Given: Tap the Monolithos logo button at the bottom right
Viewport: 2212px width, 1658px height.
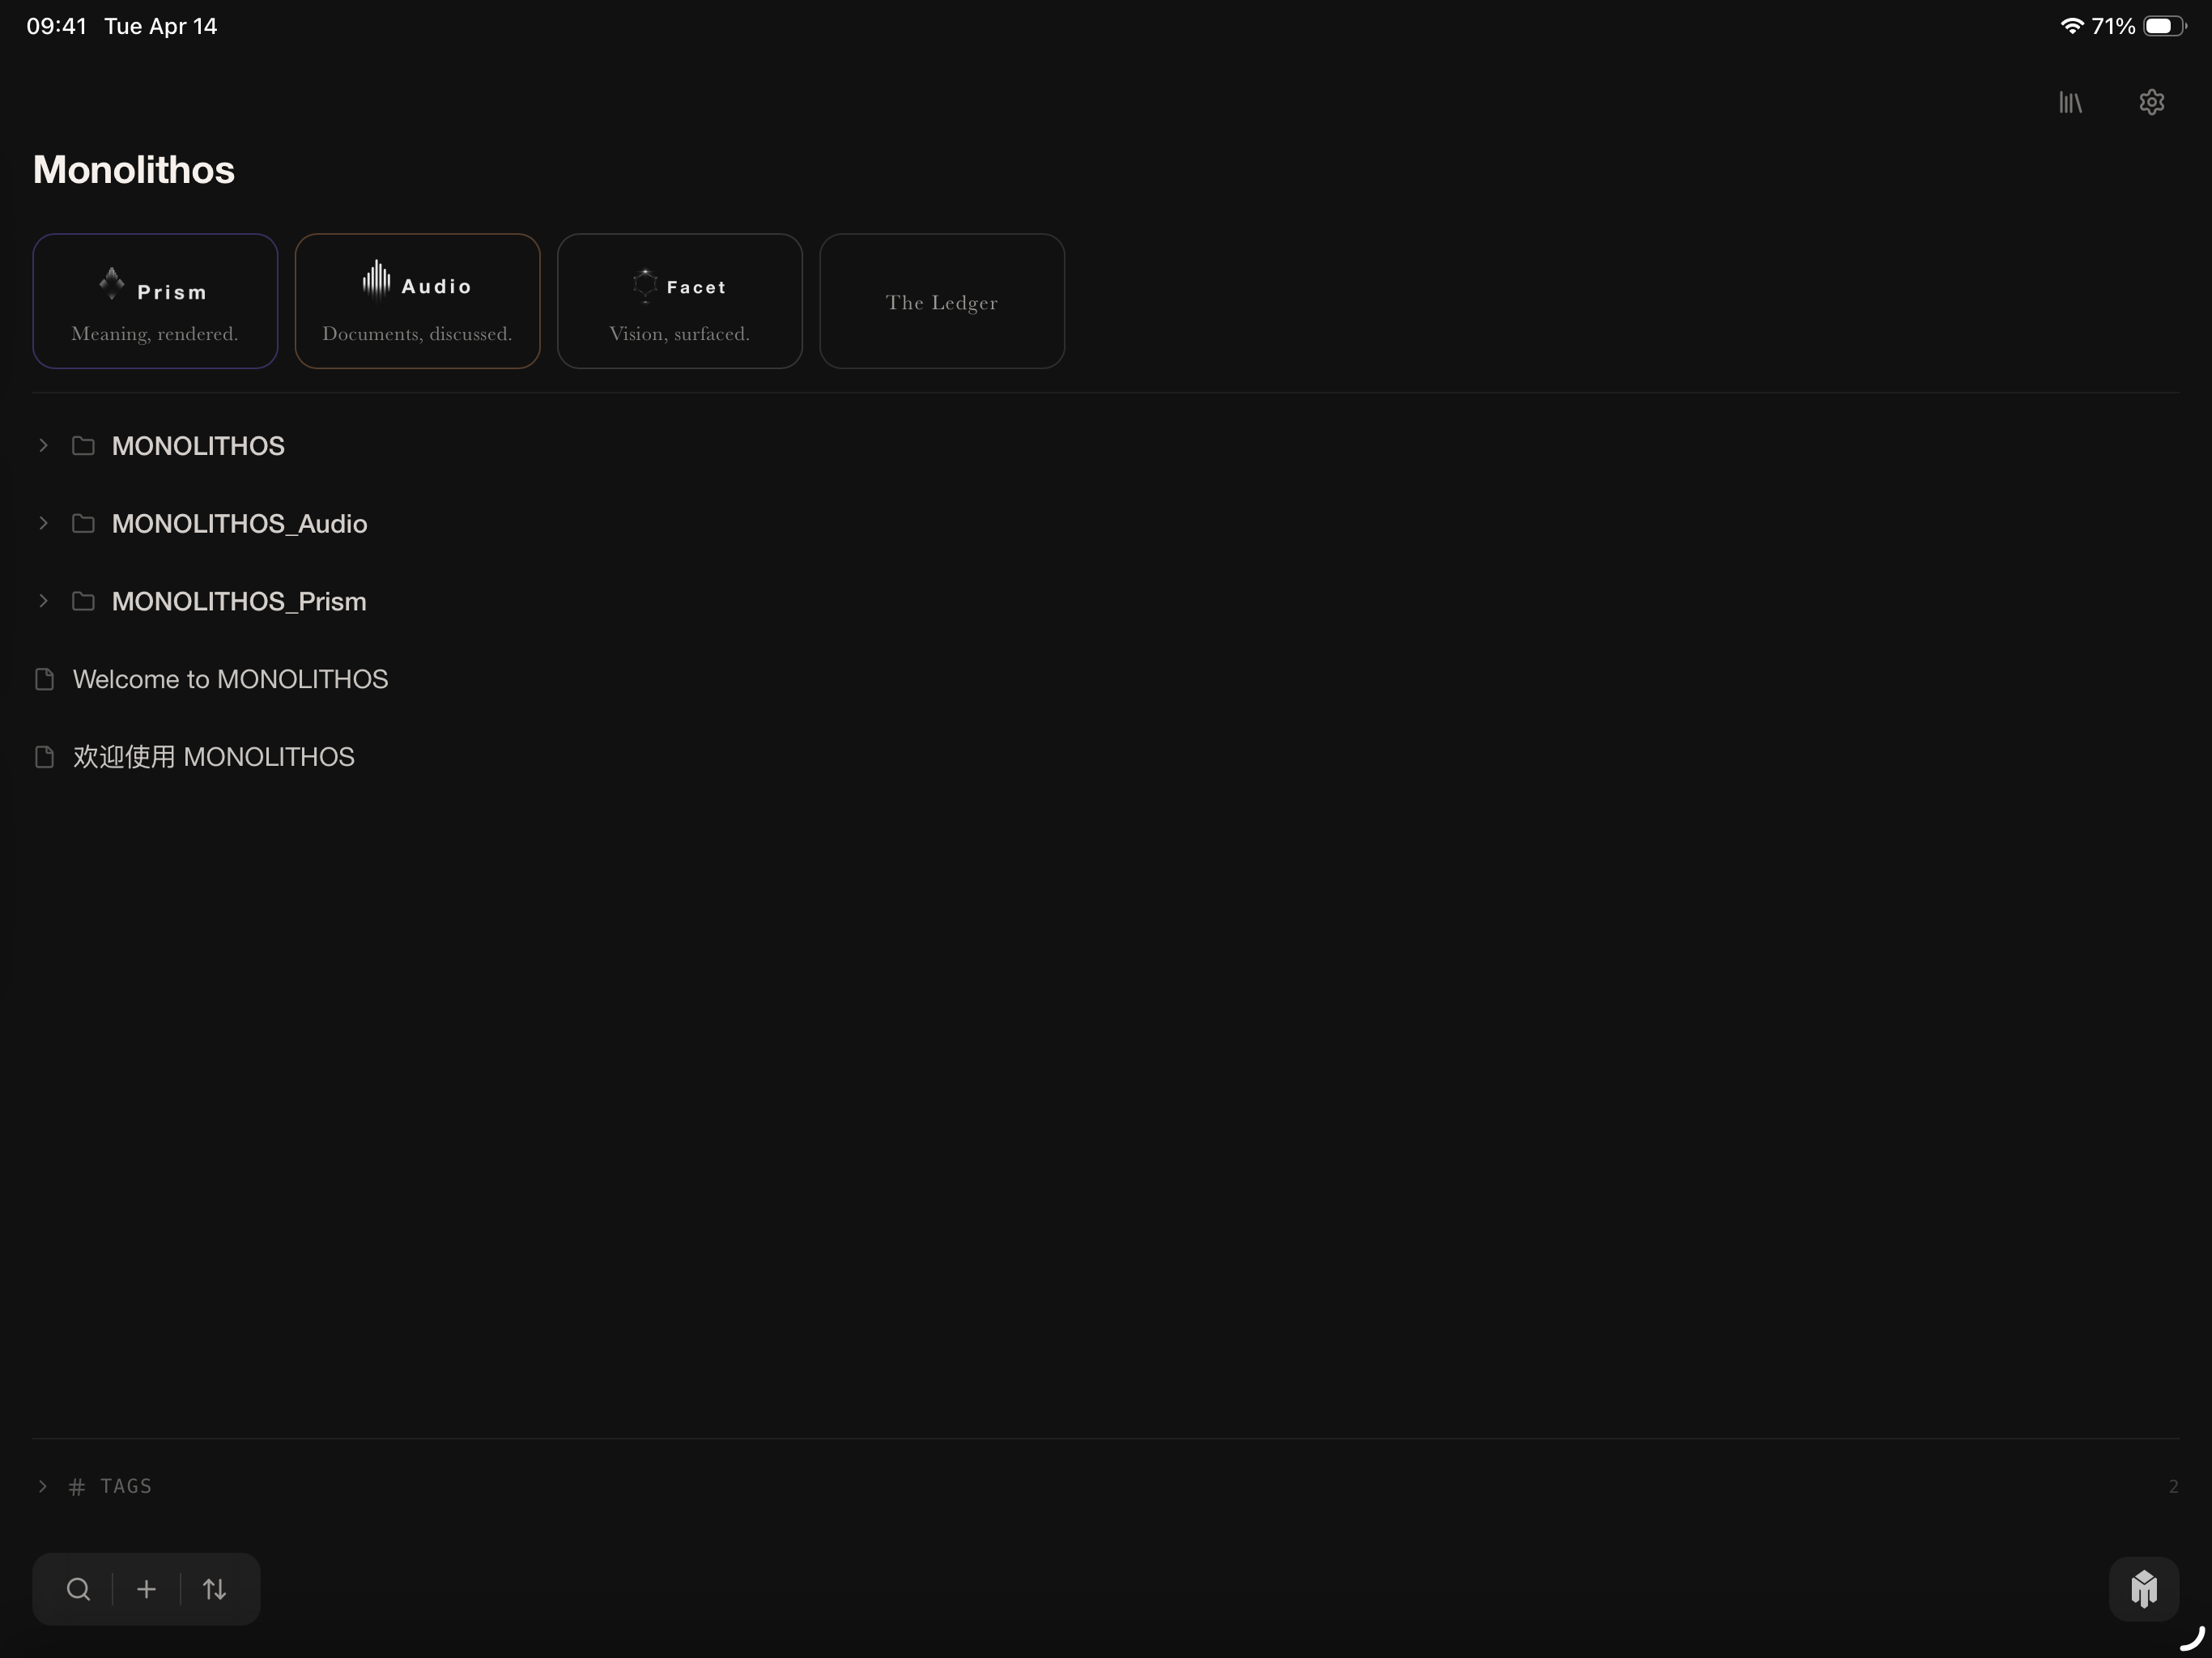Looking at the screenshot, I should (x=2144, y=1588).
